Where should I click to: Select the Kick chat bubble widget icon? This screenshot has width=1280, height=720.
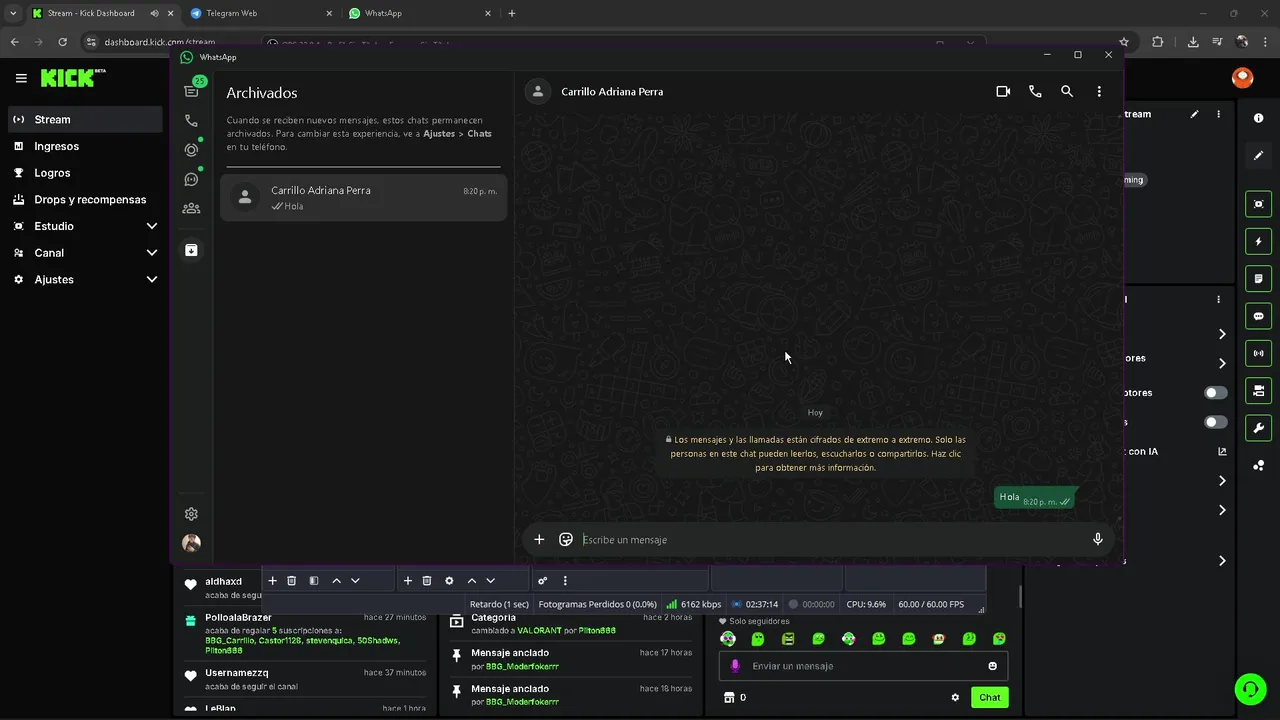[x=1258, y=316]
